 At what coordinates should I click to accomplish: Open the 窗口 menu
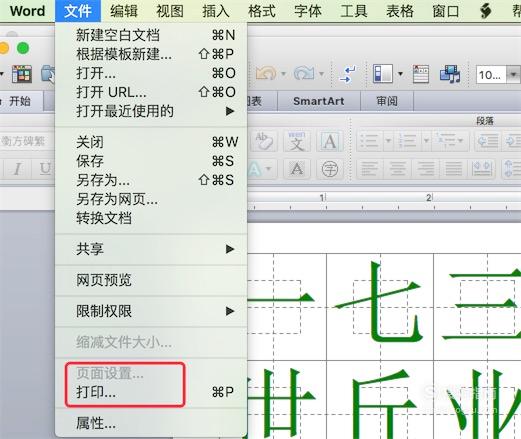tap(446, 11)
